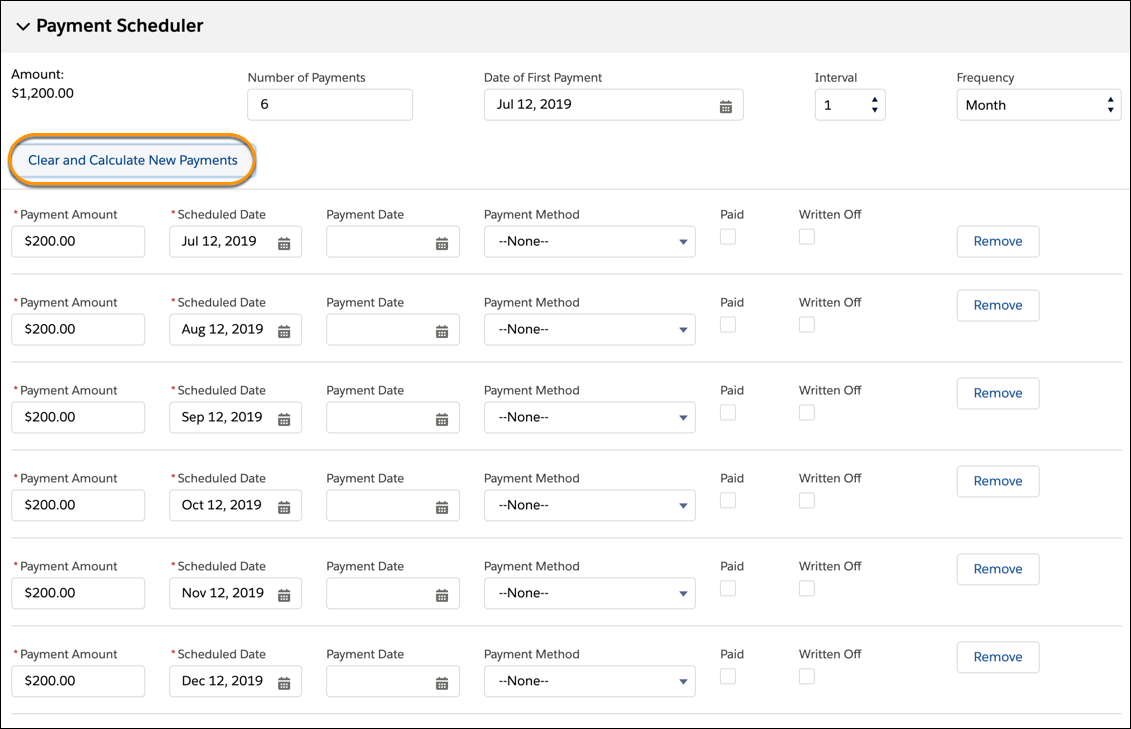Mark Oct 12, 2019 payment as Written Off
The width and height of the screenshot is (1131, 729).
[807, 500]
